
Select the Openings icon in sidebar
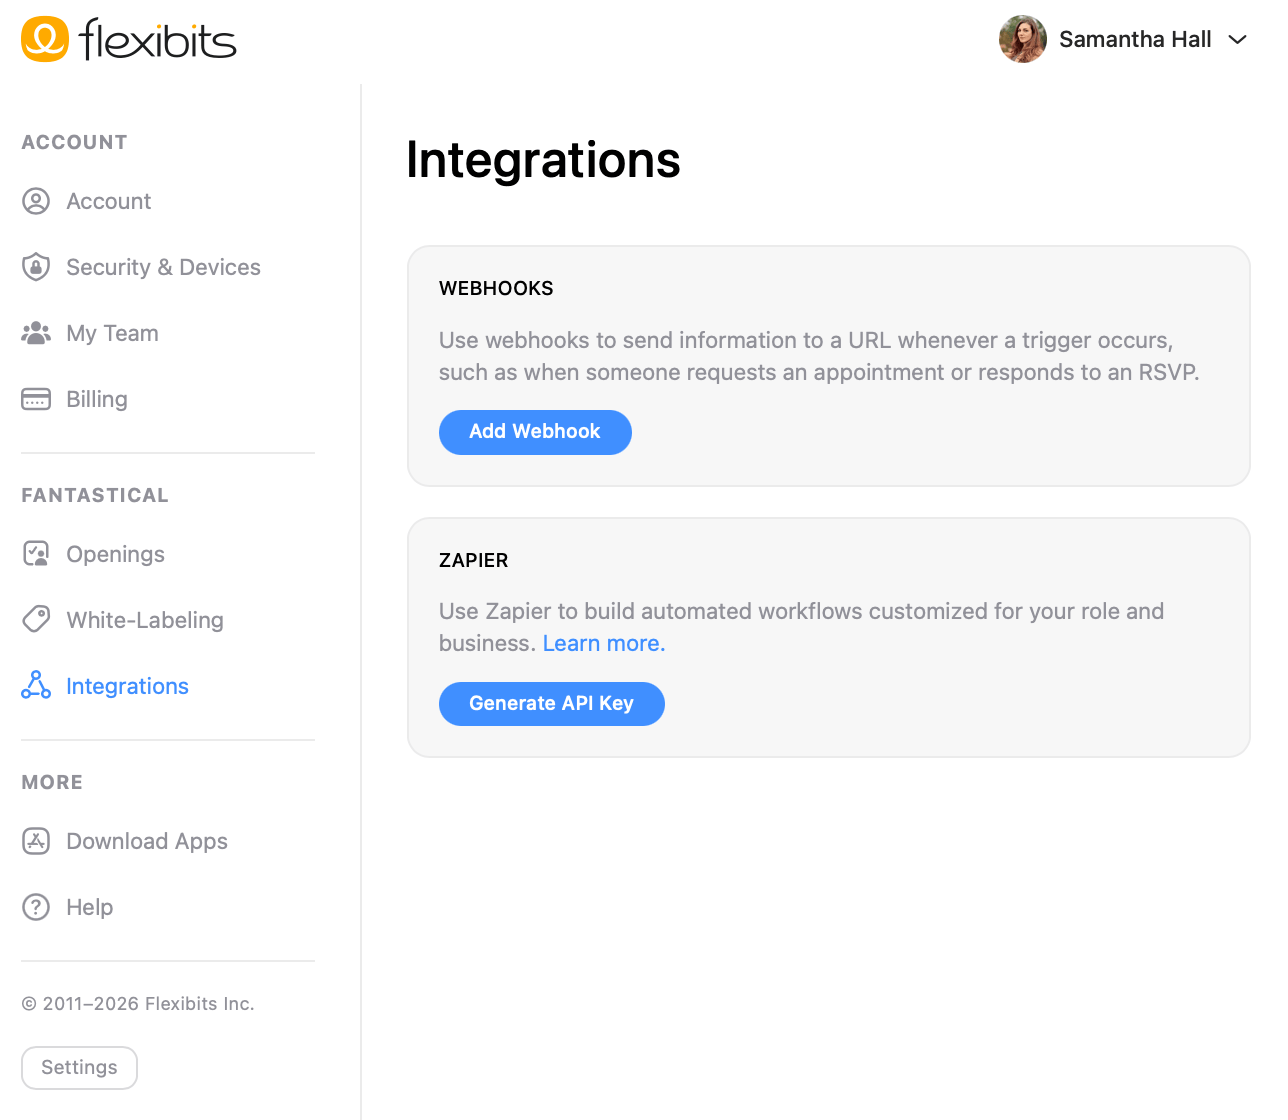(x=36, y=554)
